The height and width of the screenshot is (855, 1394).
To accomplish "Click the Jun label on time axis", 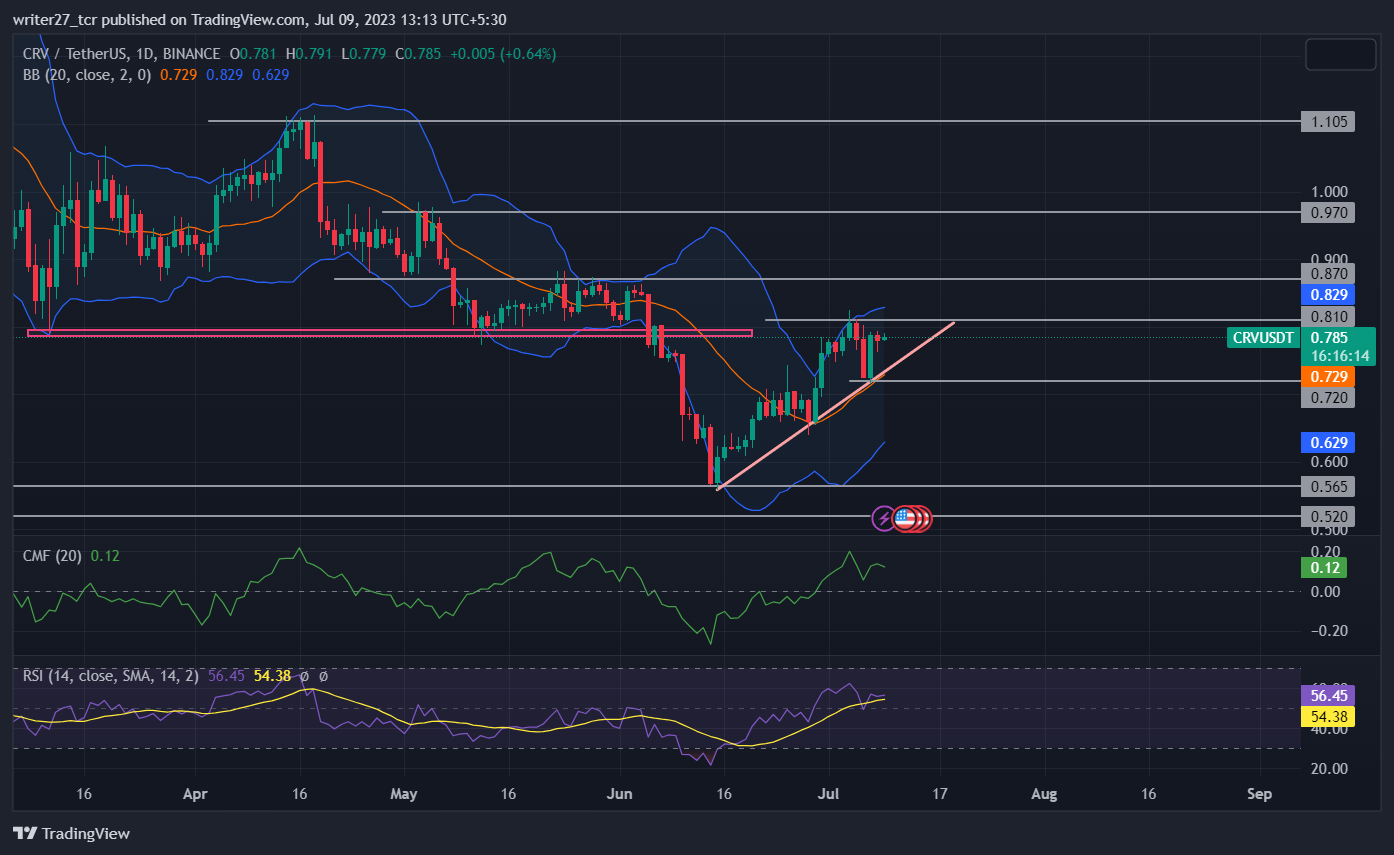I will tap(620, 794).
